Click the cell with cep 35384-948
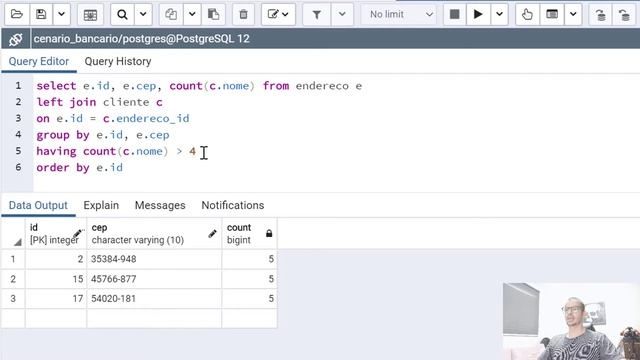 (154, 259)
